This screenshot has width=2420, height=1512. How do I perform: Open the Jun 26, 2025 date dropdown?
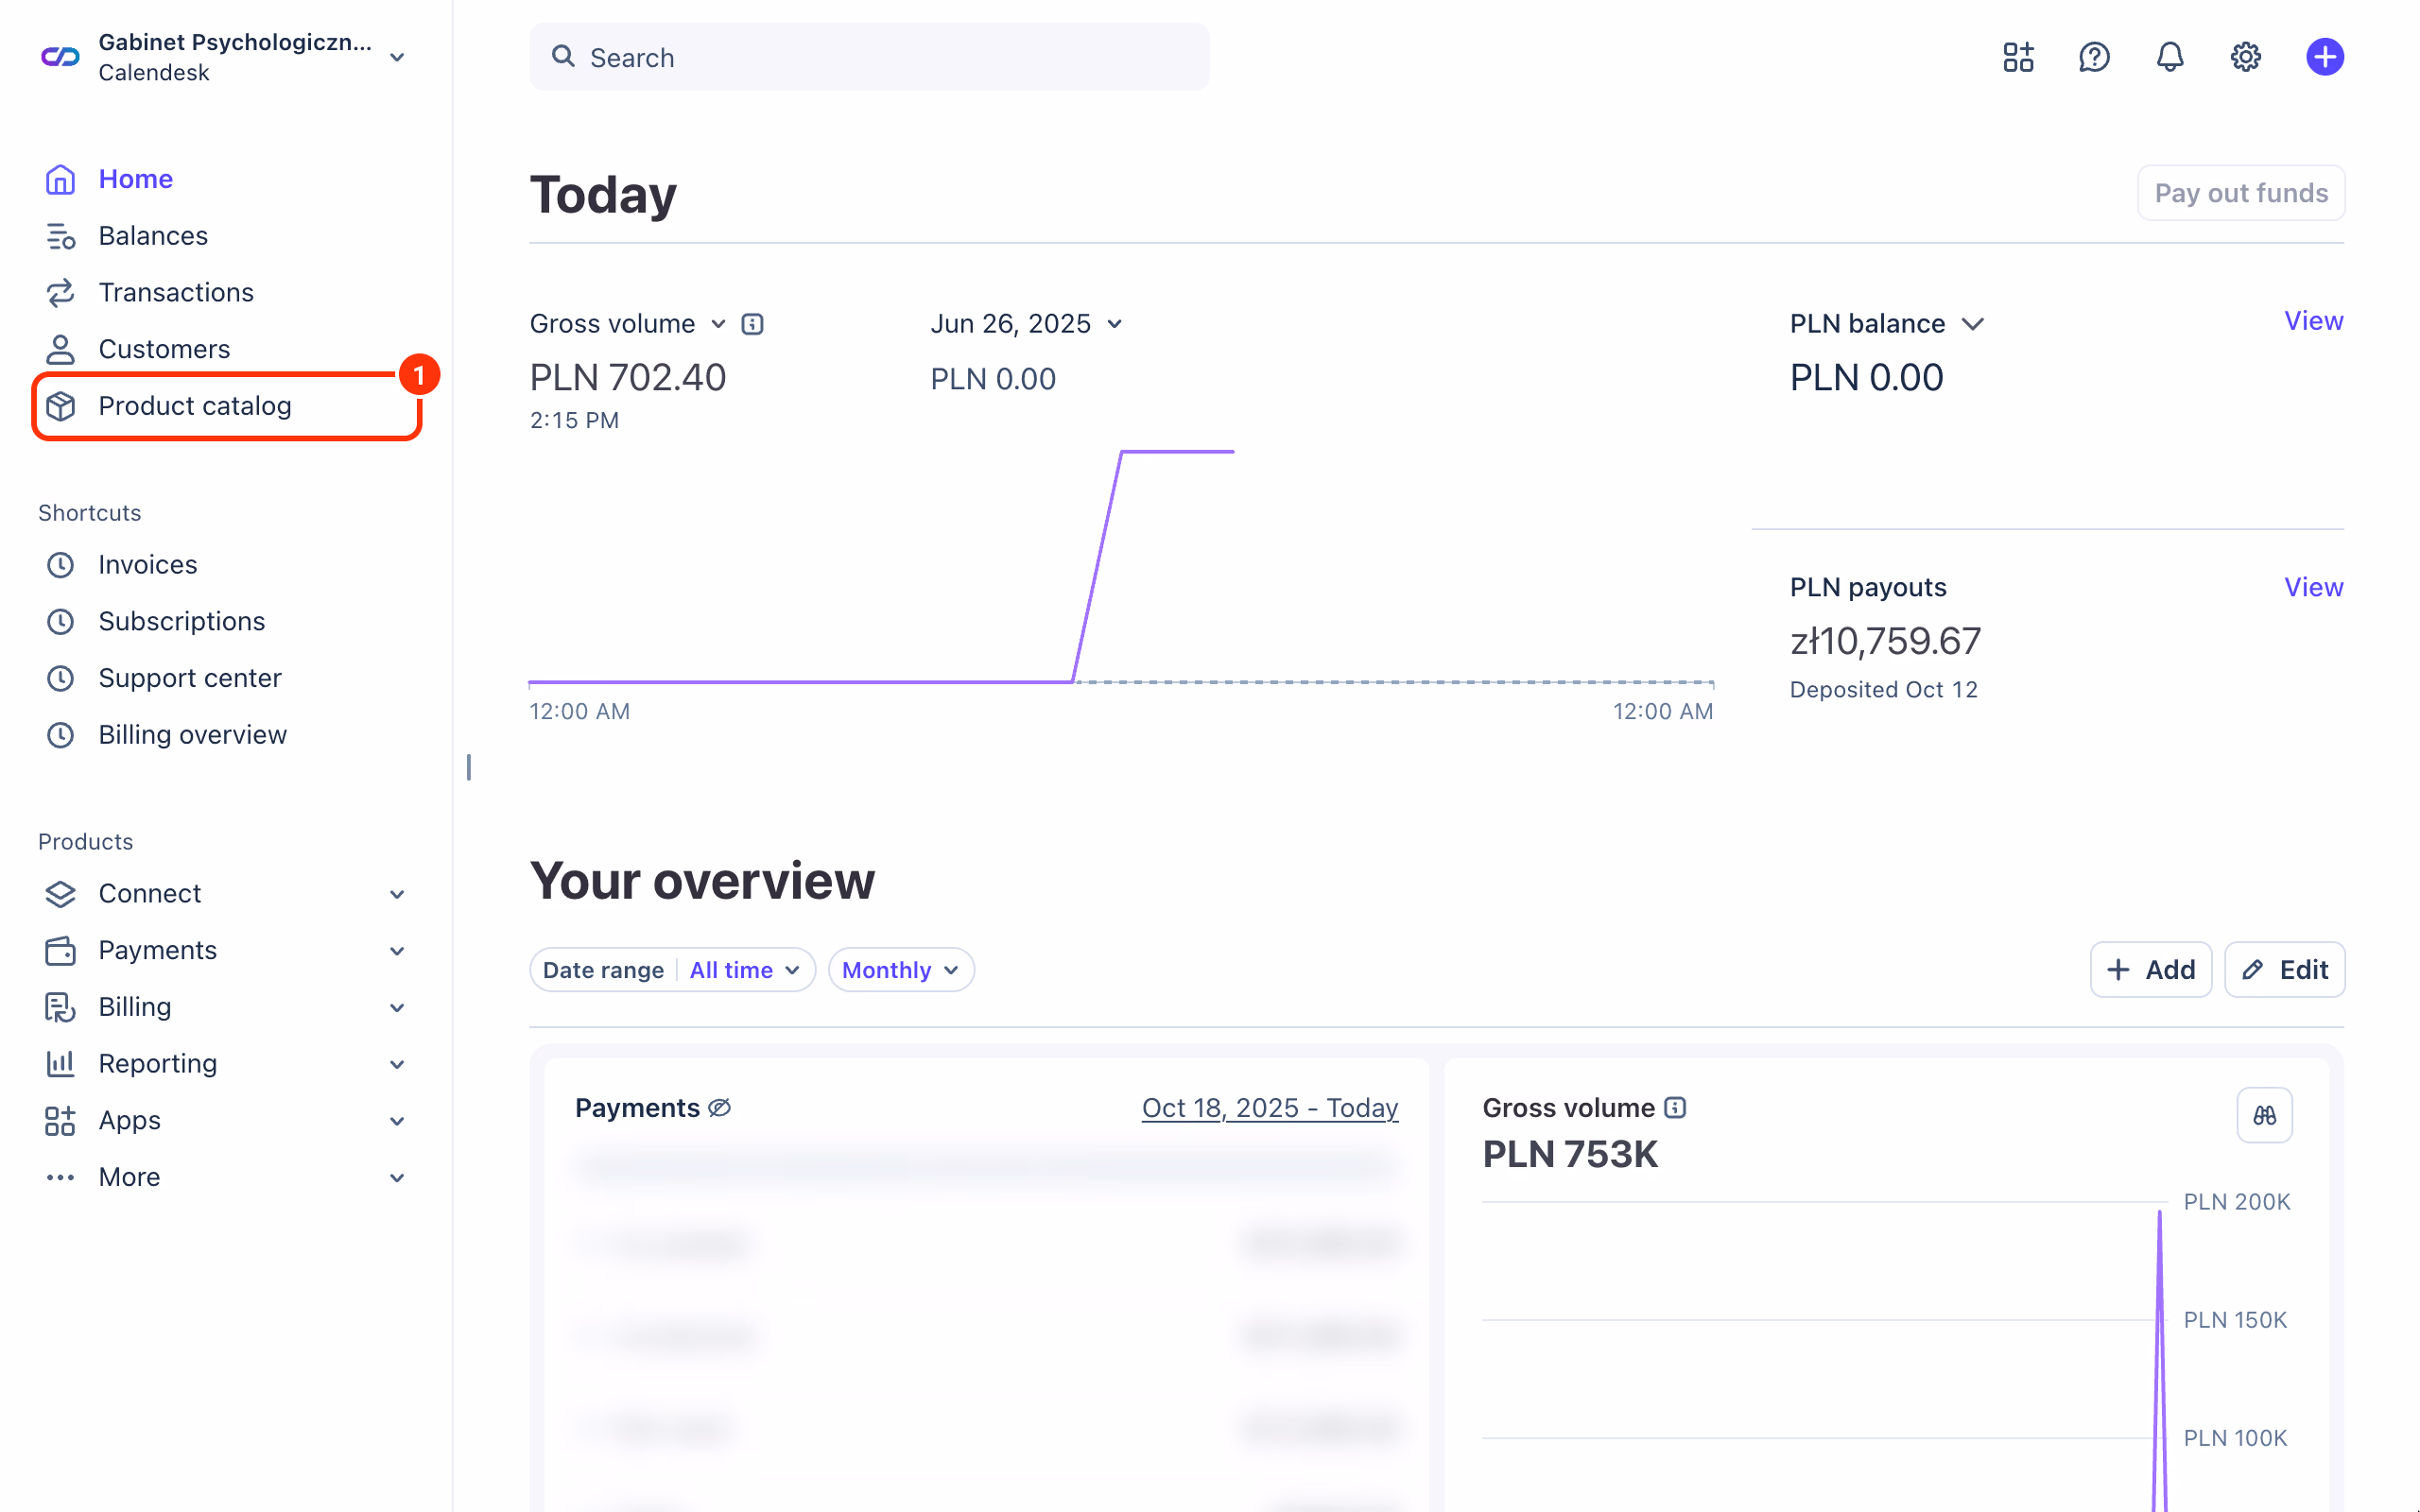click(x=1027, y=324)
